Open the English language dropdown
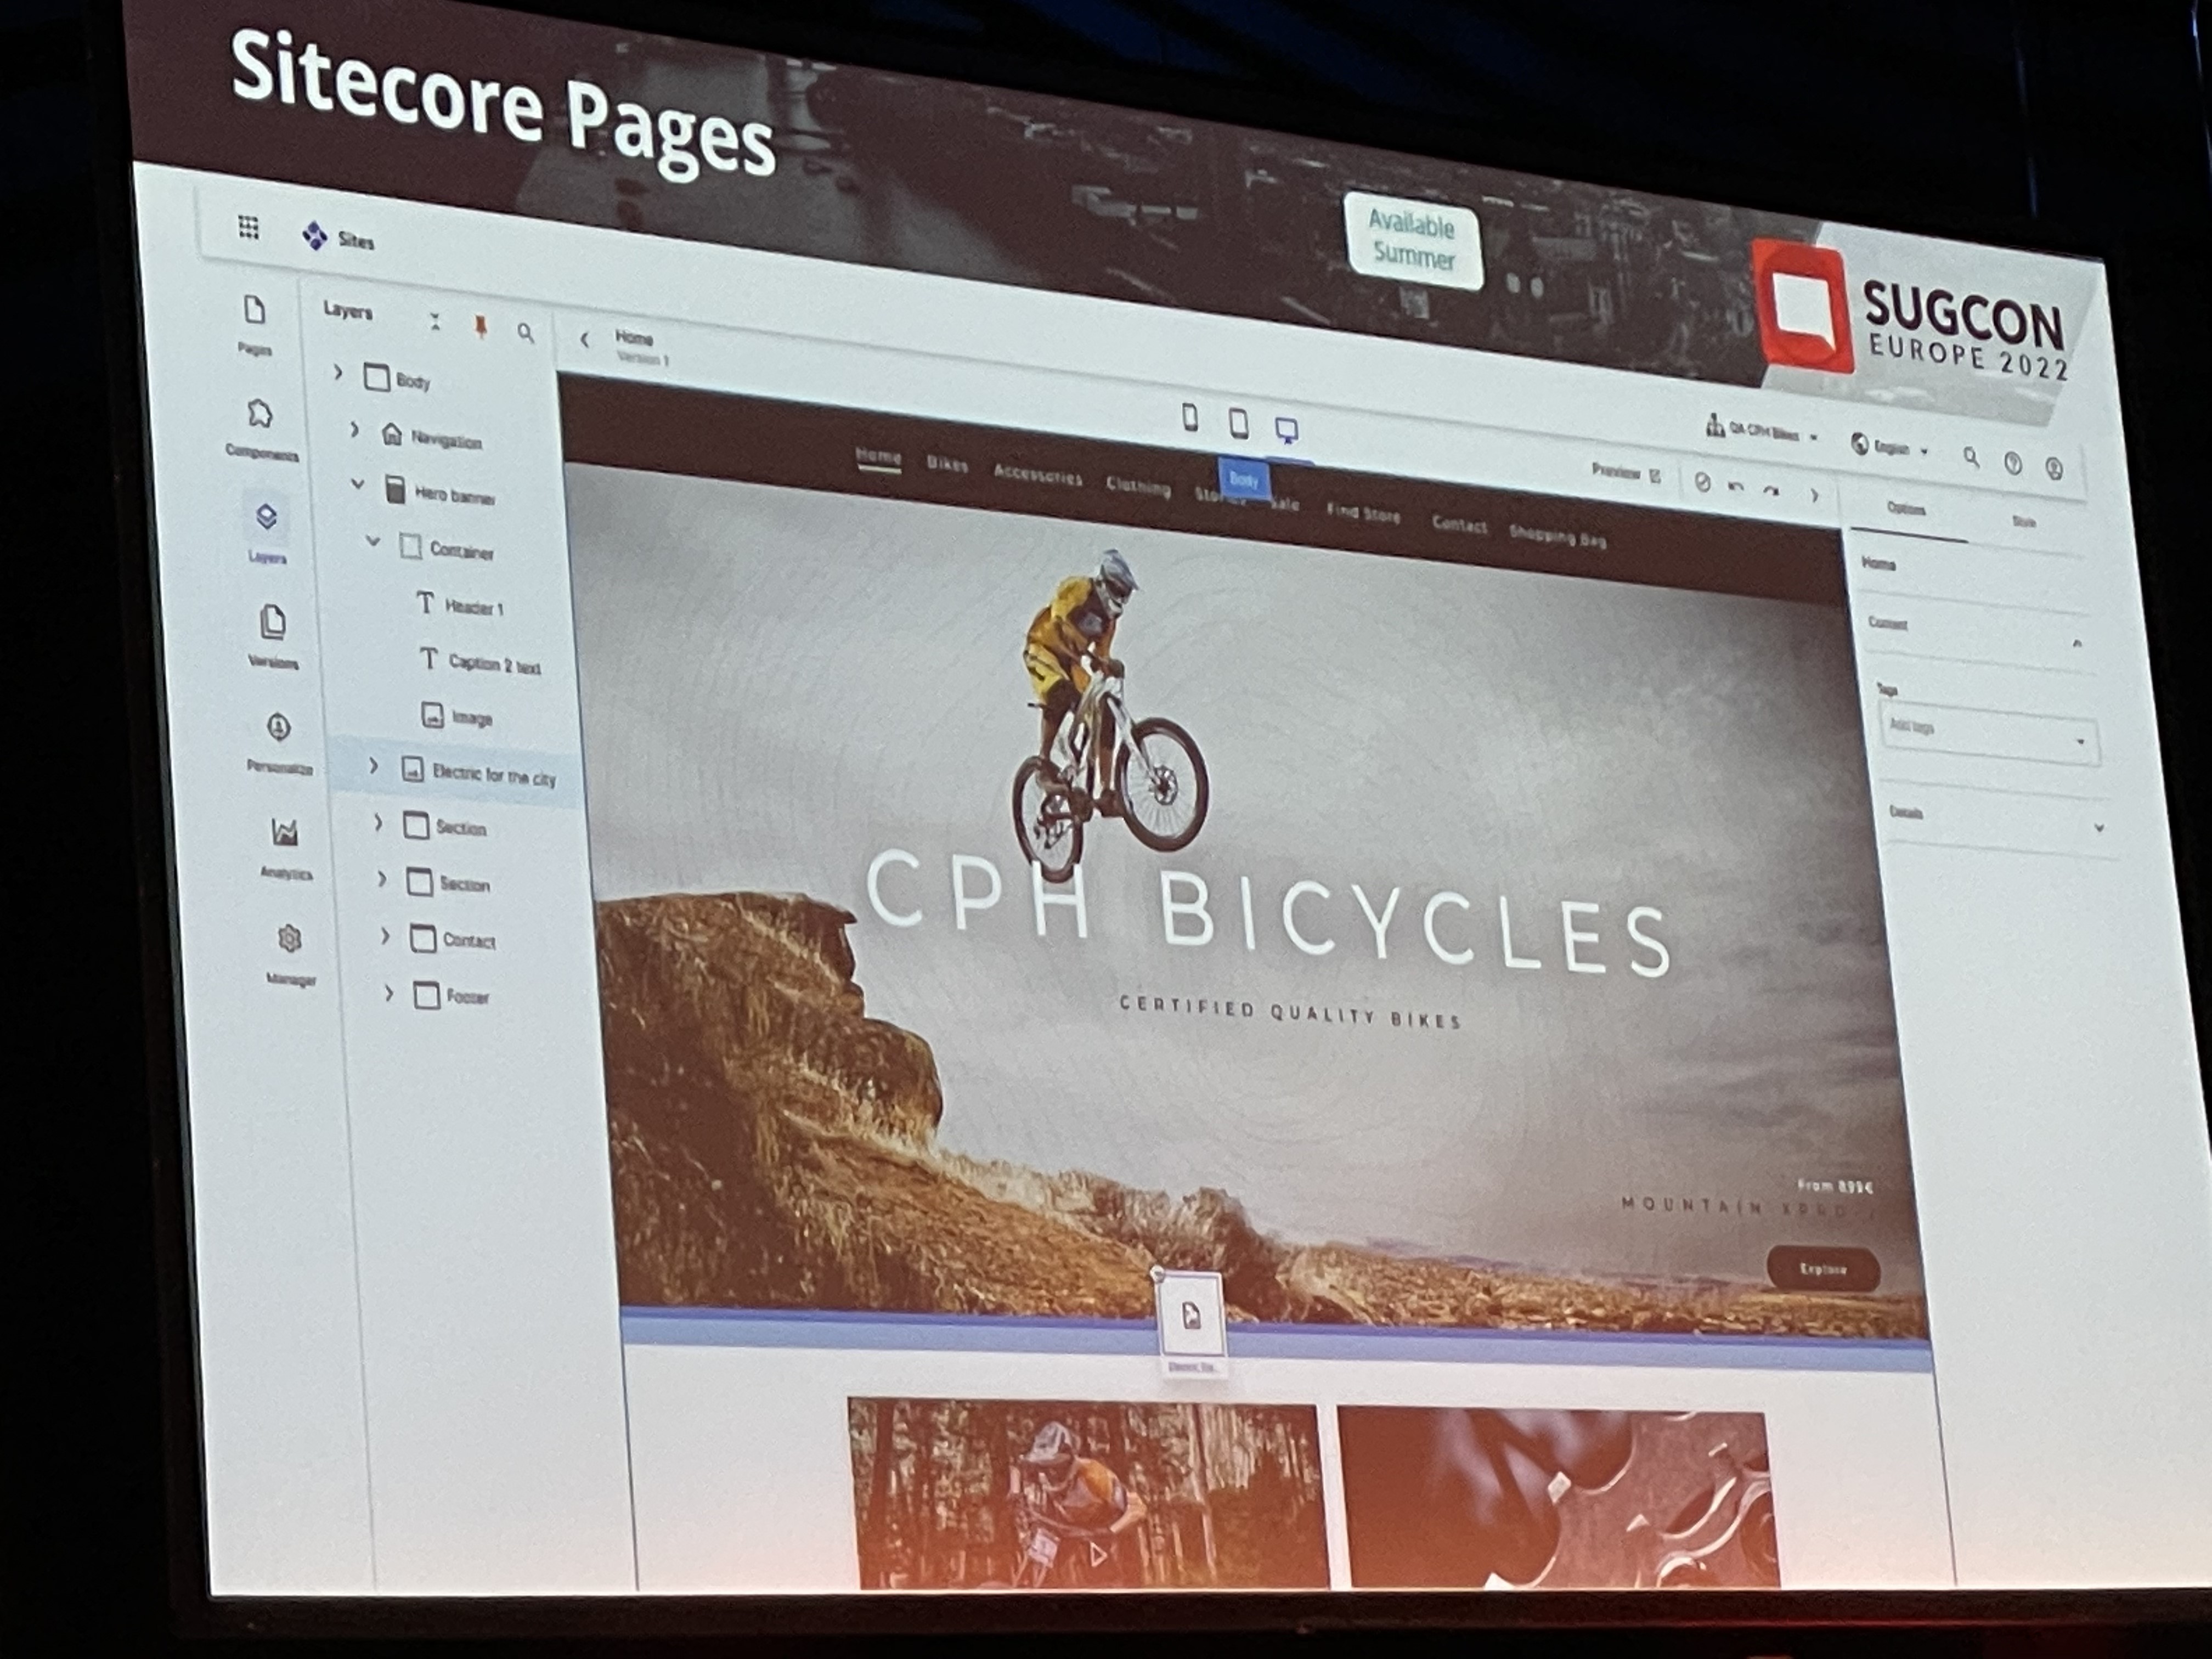The height and width of the screenshot is (1659, 2212). 1888,447
